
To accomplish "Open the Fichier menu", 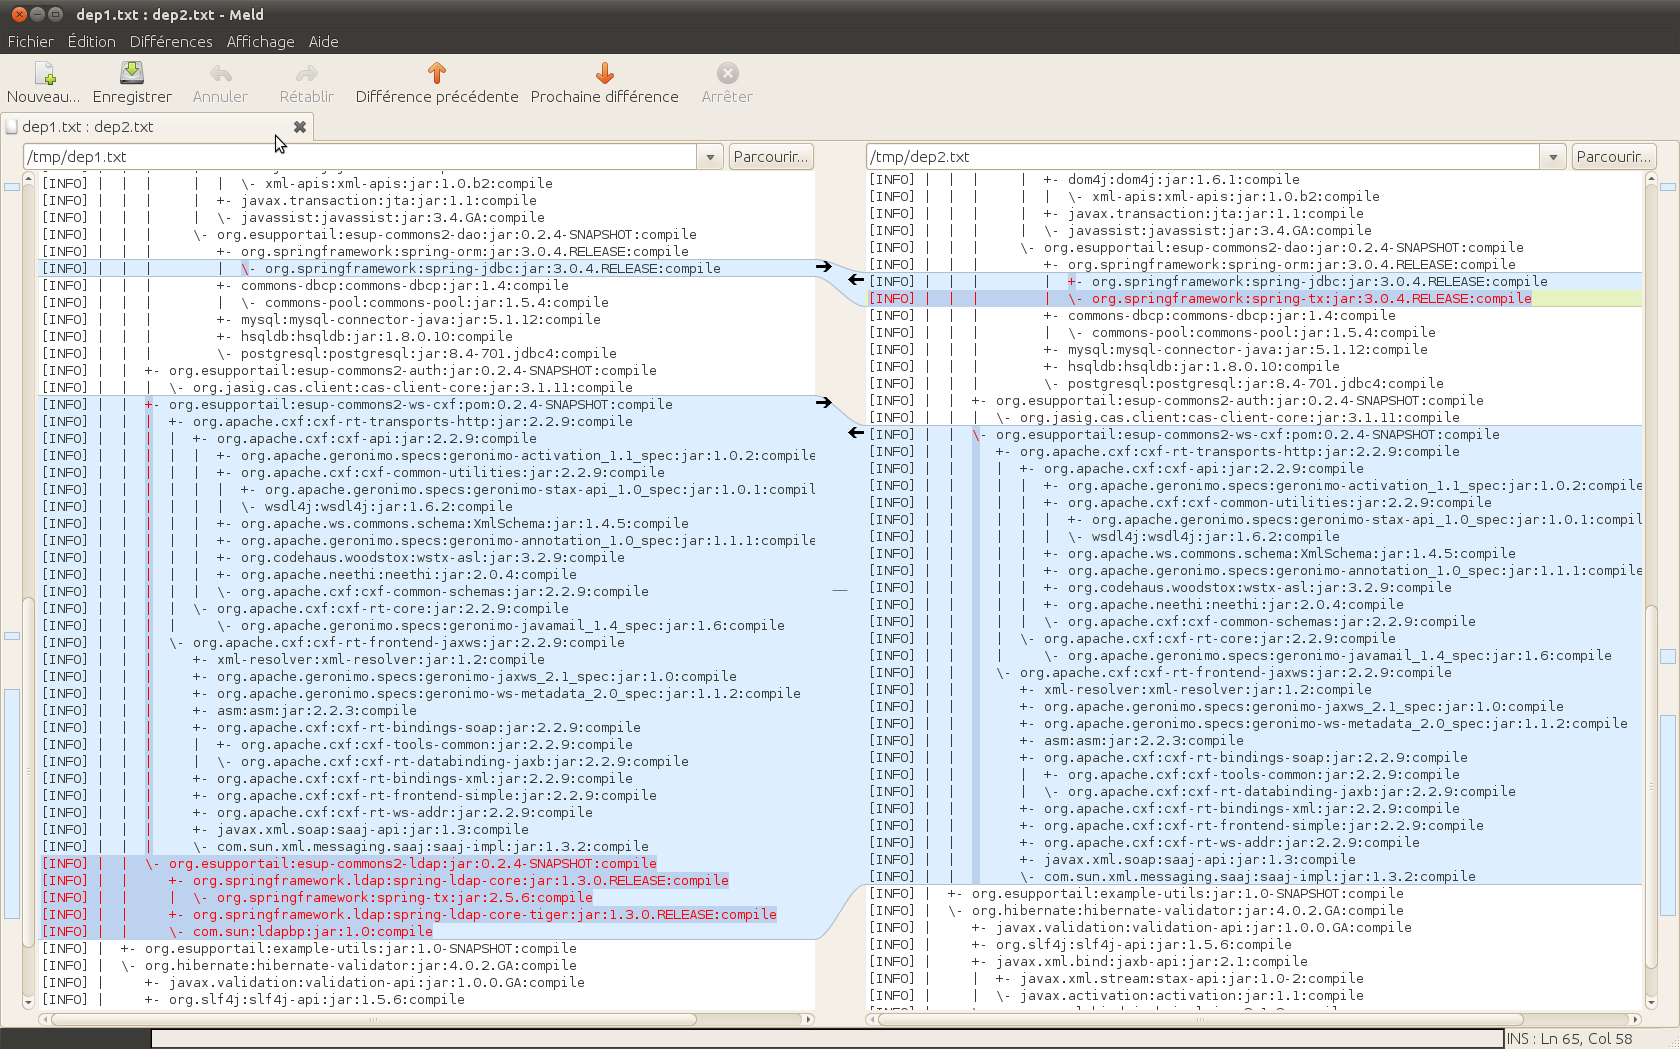I will 30,42.
